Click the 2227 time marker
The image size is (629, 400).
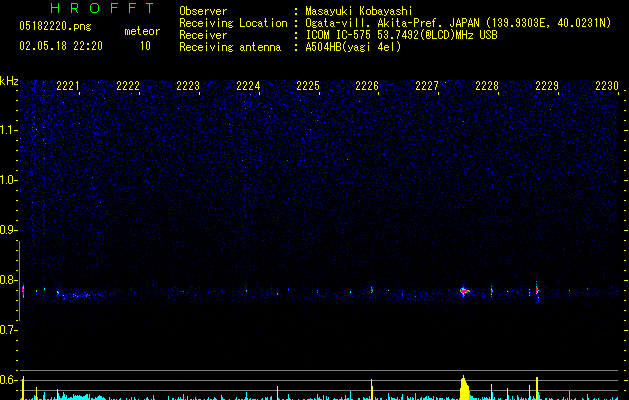click(427, 86)
